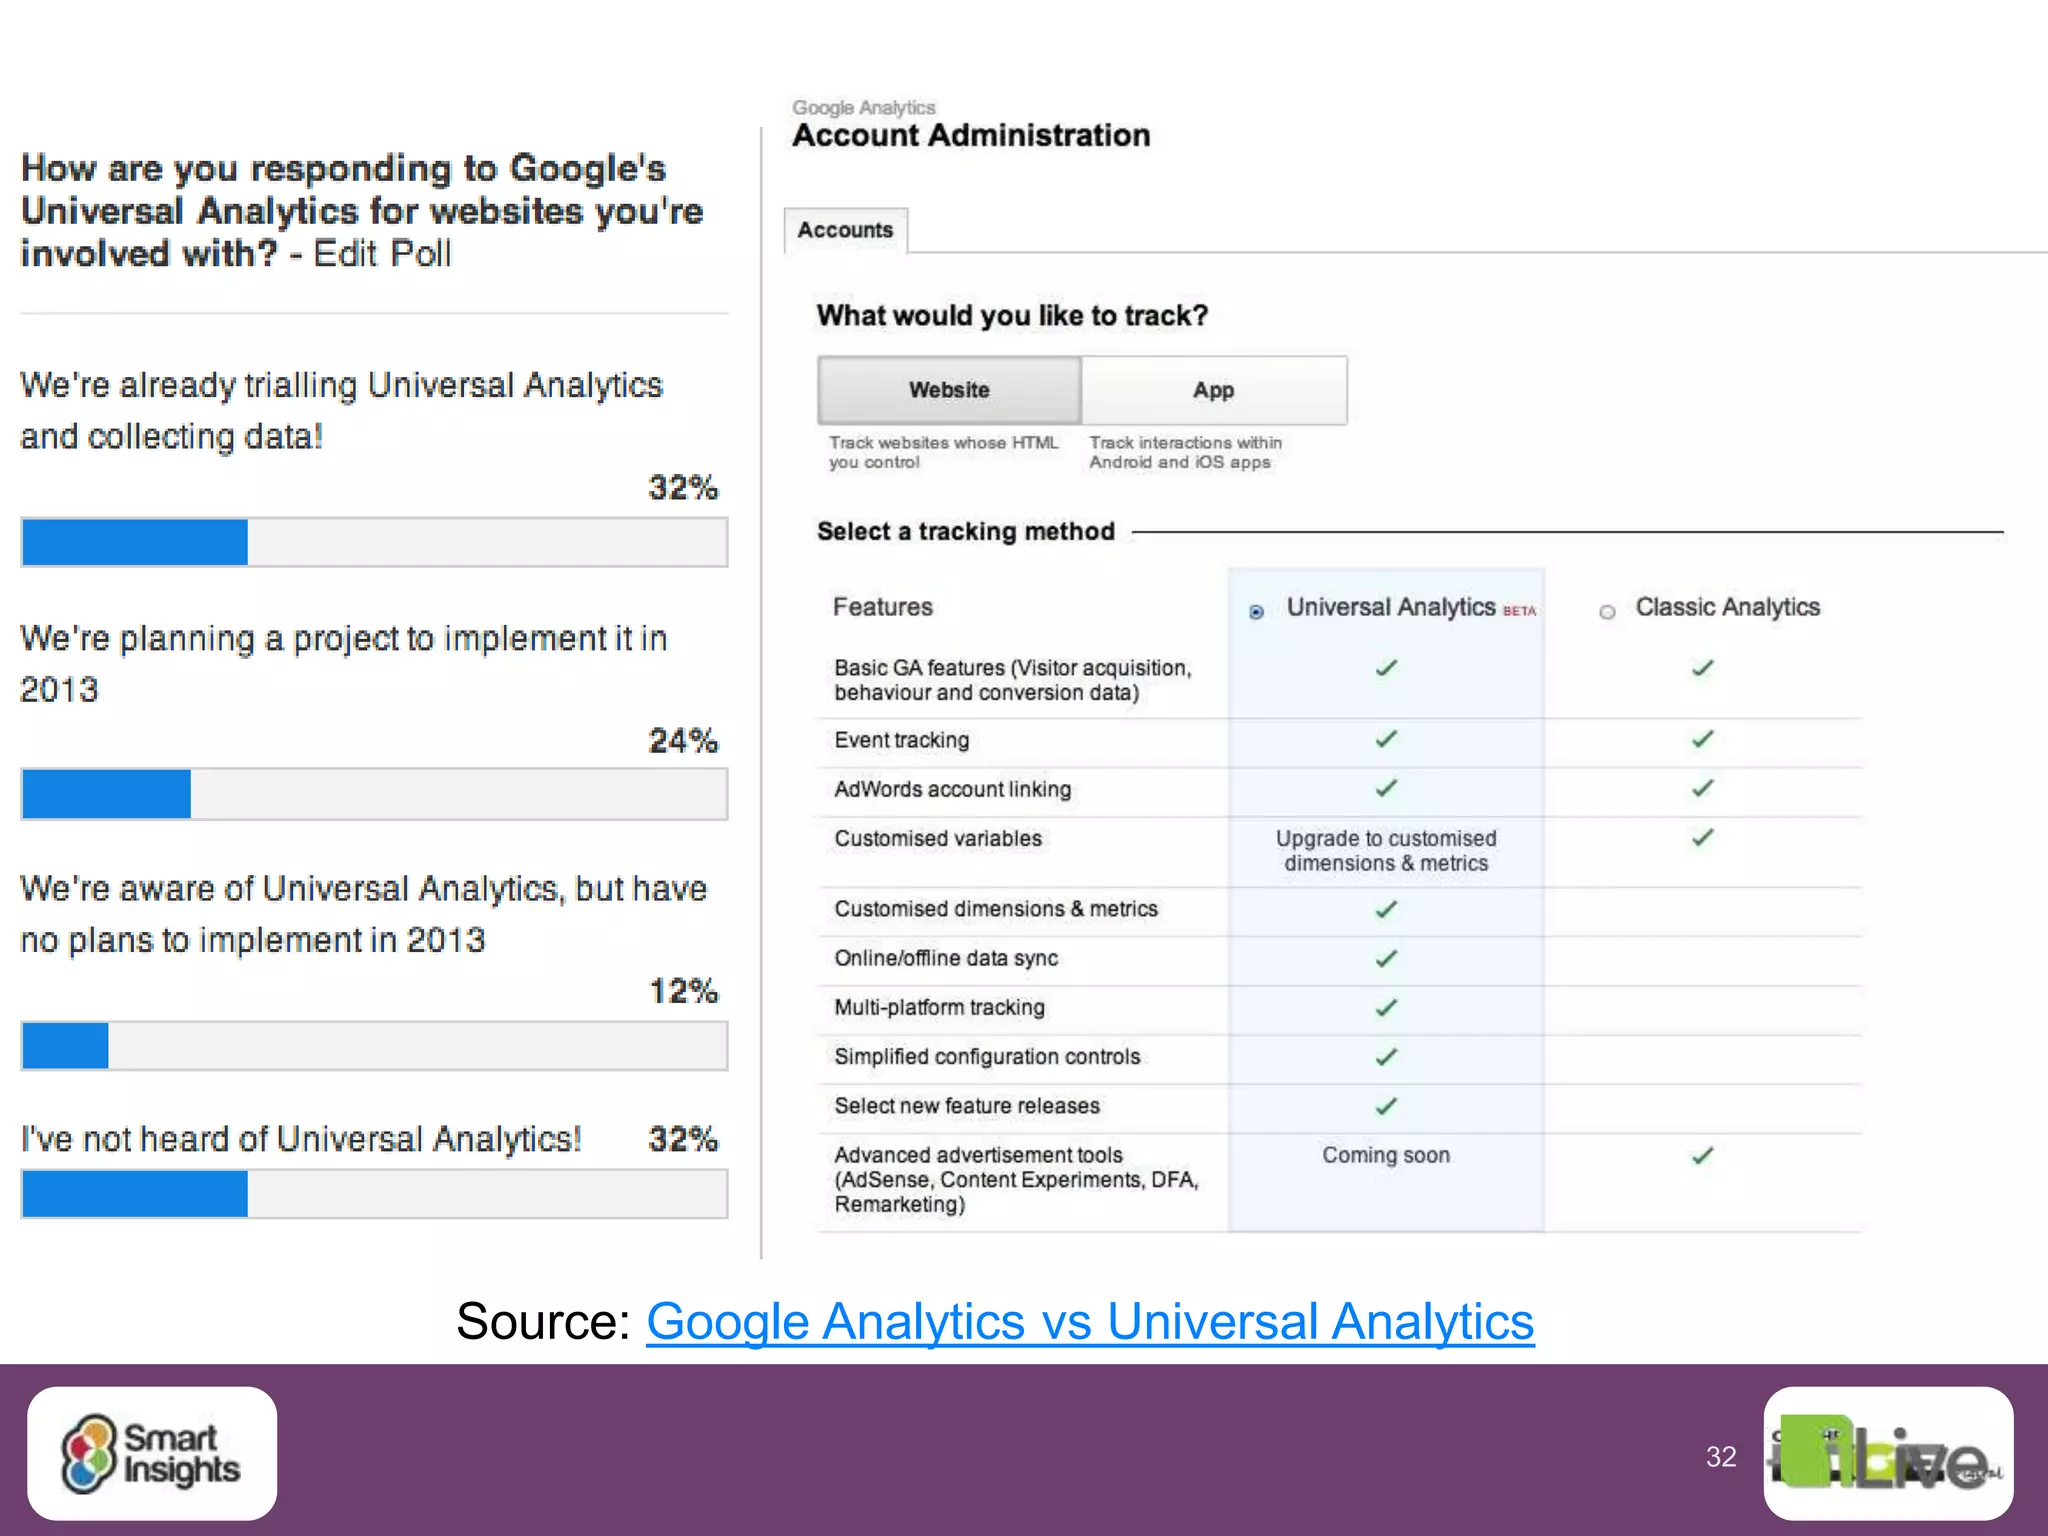This screenshot has width=2048, height=1536.
Task: Click the 'Google Analytics' label above the heading
Action: pos(864,107)
